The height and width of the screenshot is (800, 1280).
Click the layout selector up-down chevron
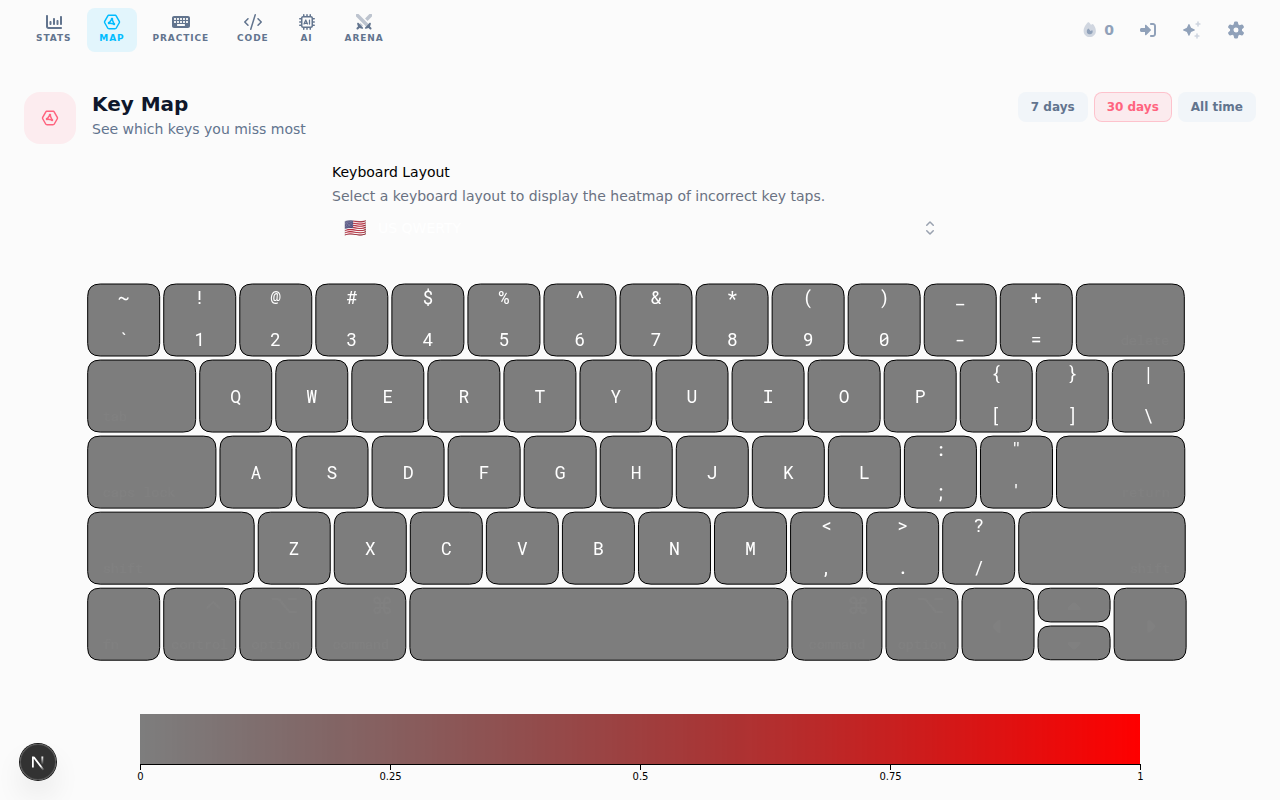930,228
